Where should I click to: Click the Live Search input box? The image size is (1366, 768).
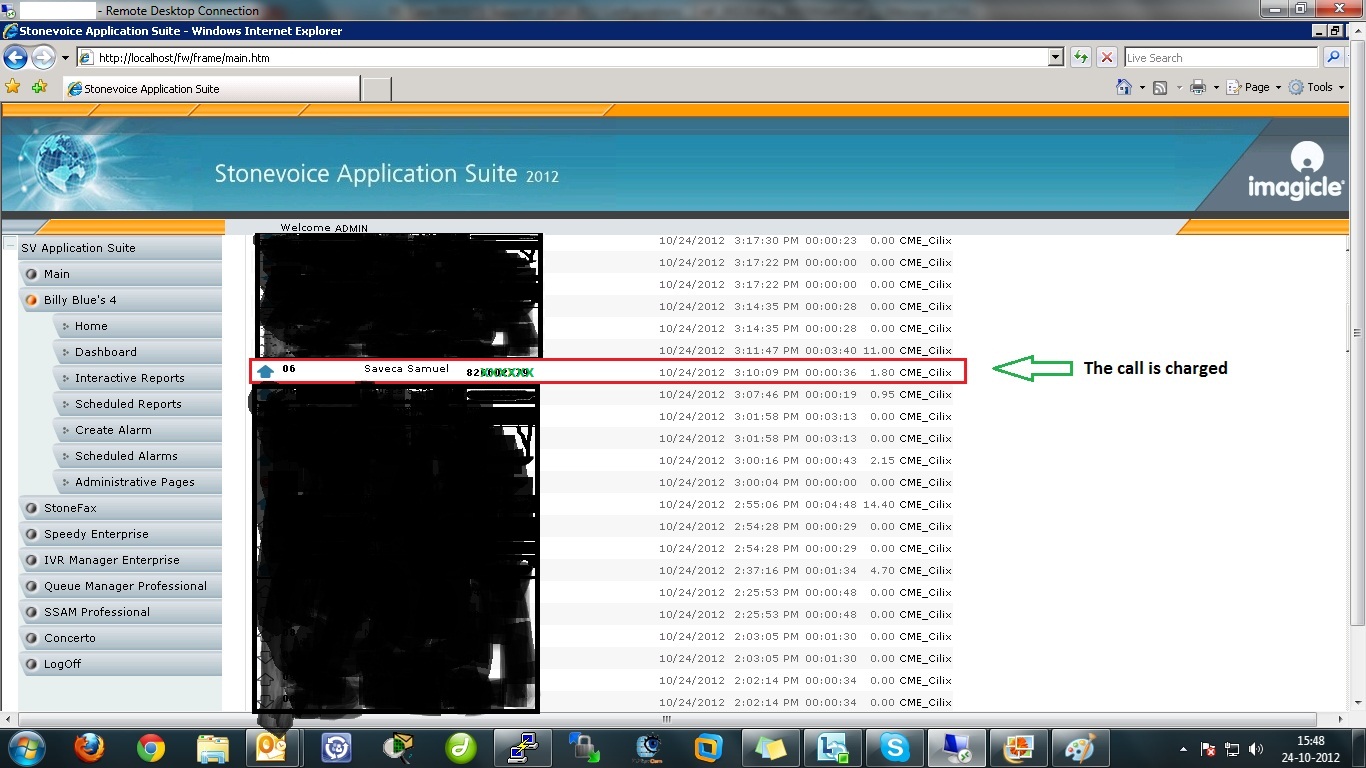(1220, 58)
